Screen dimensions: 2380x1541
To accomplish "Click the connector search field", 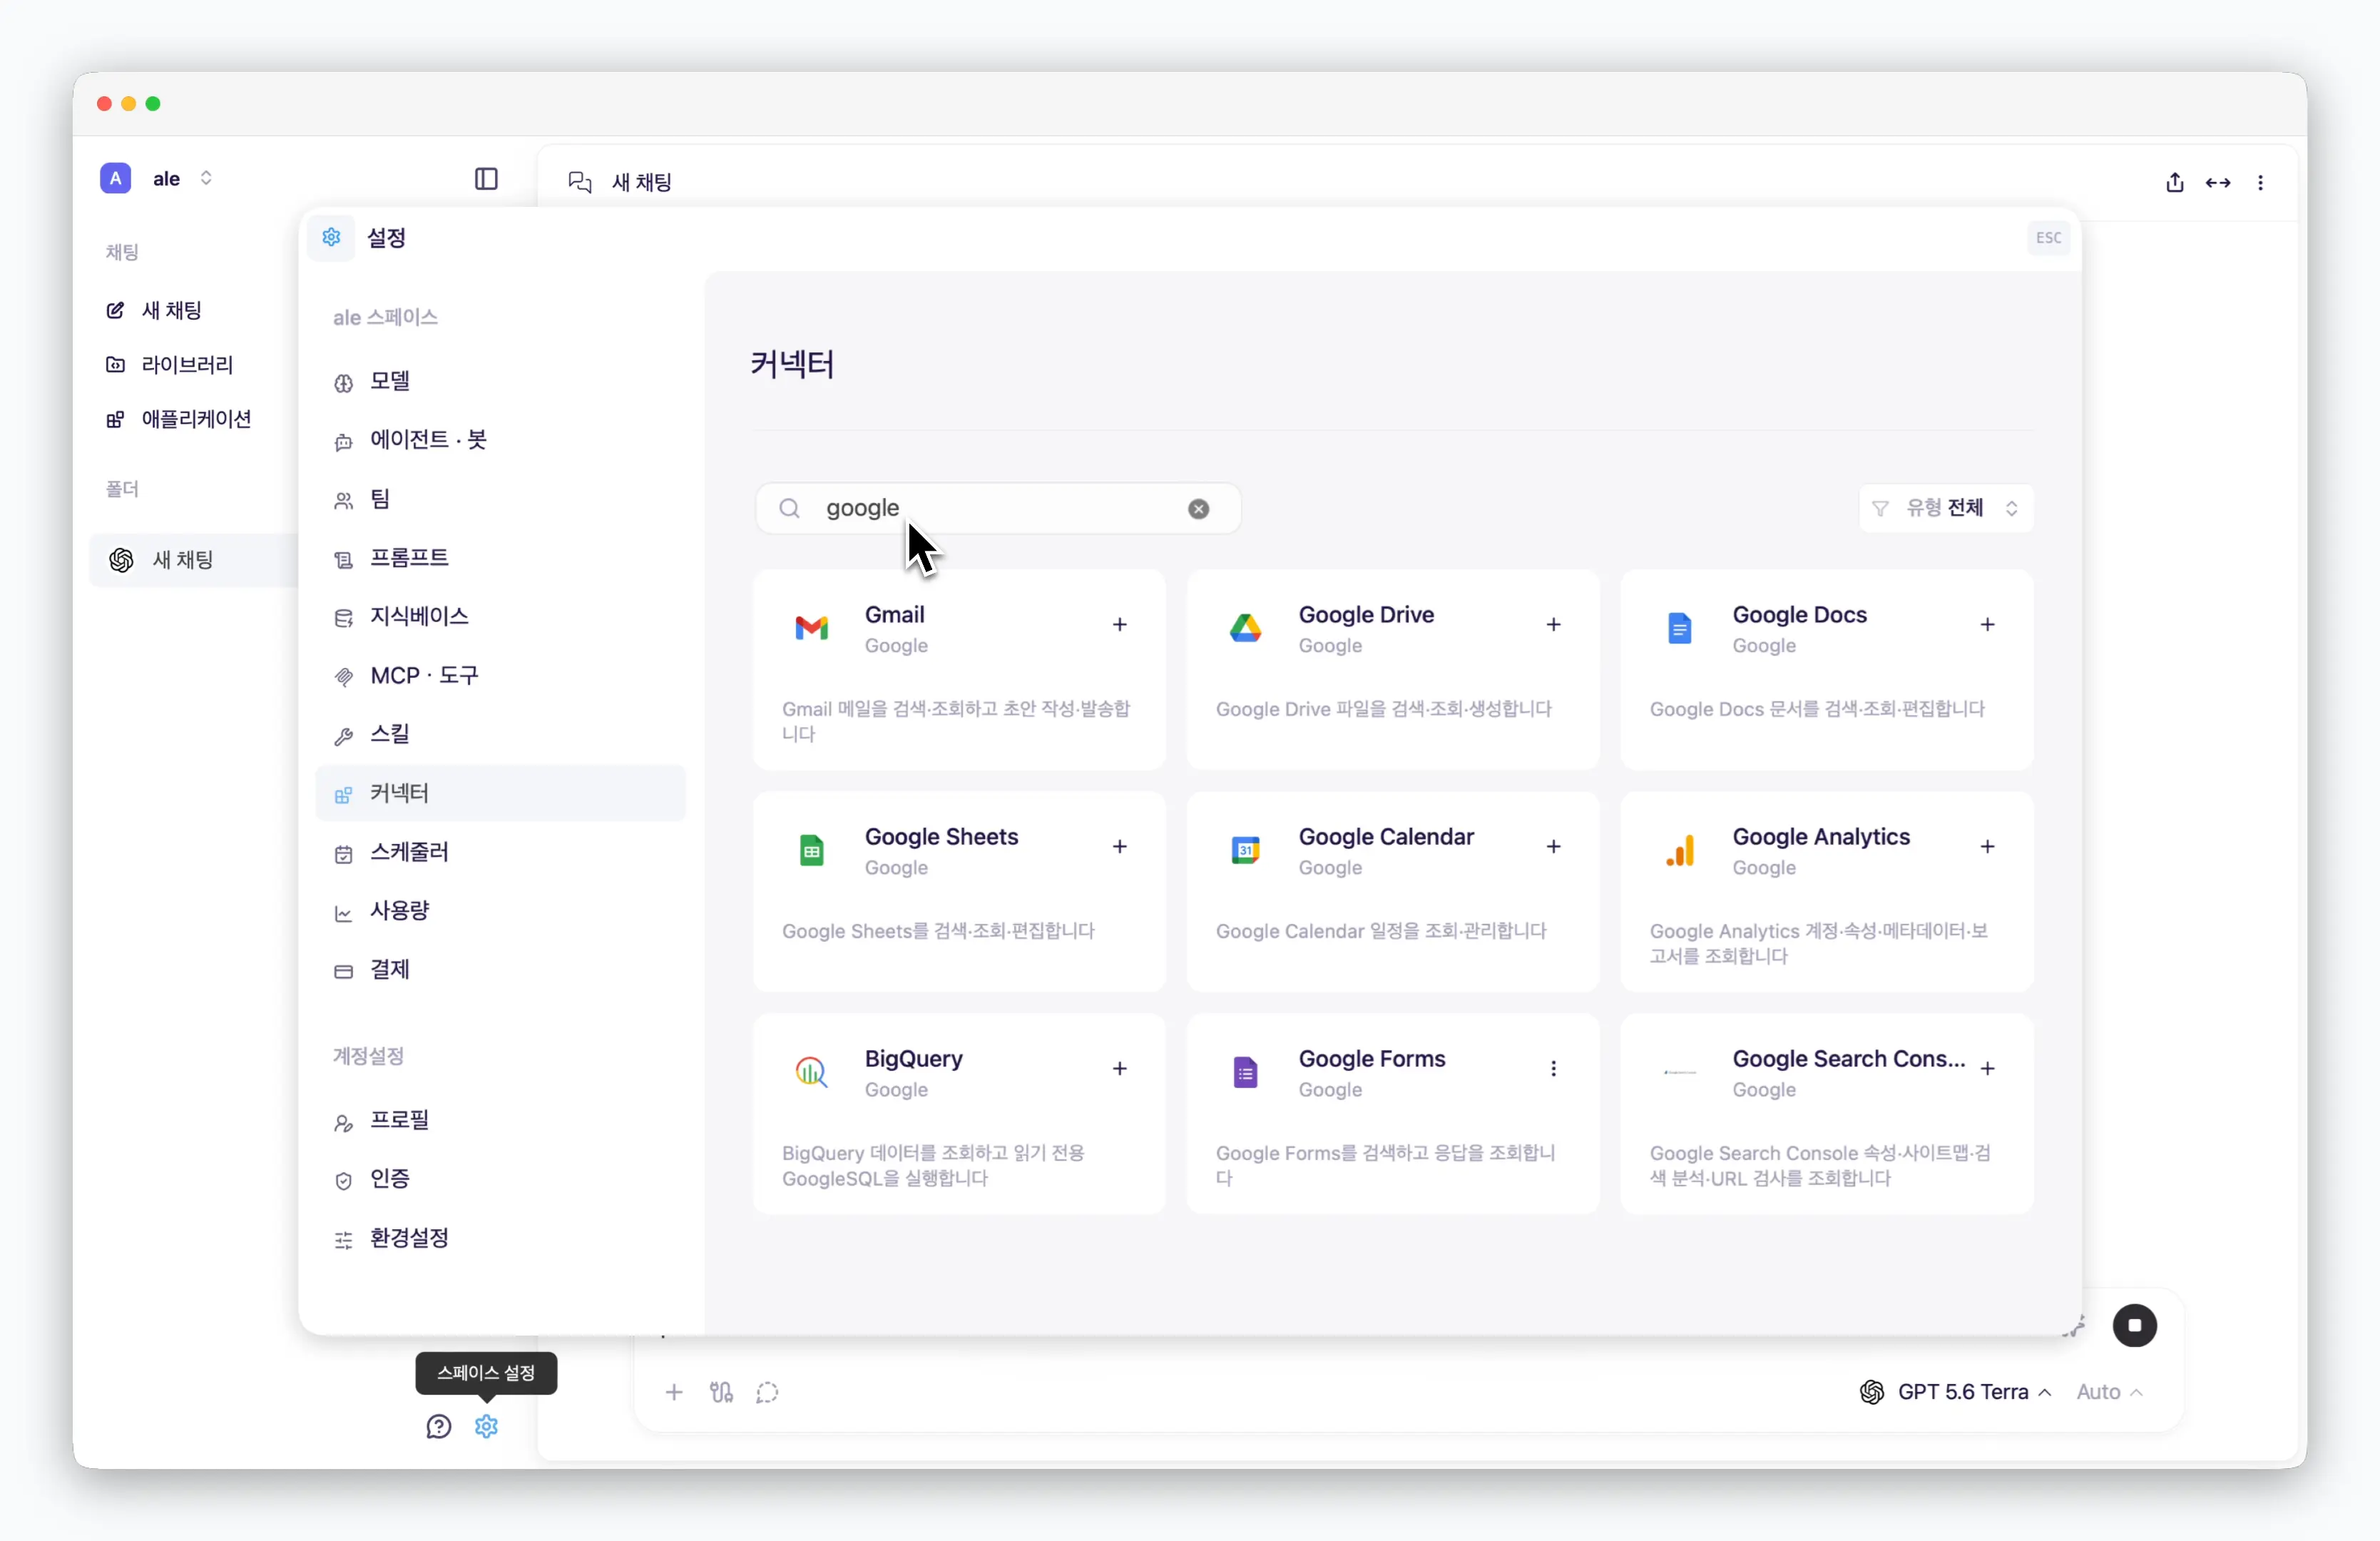I will 998,509.
